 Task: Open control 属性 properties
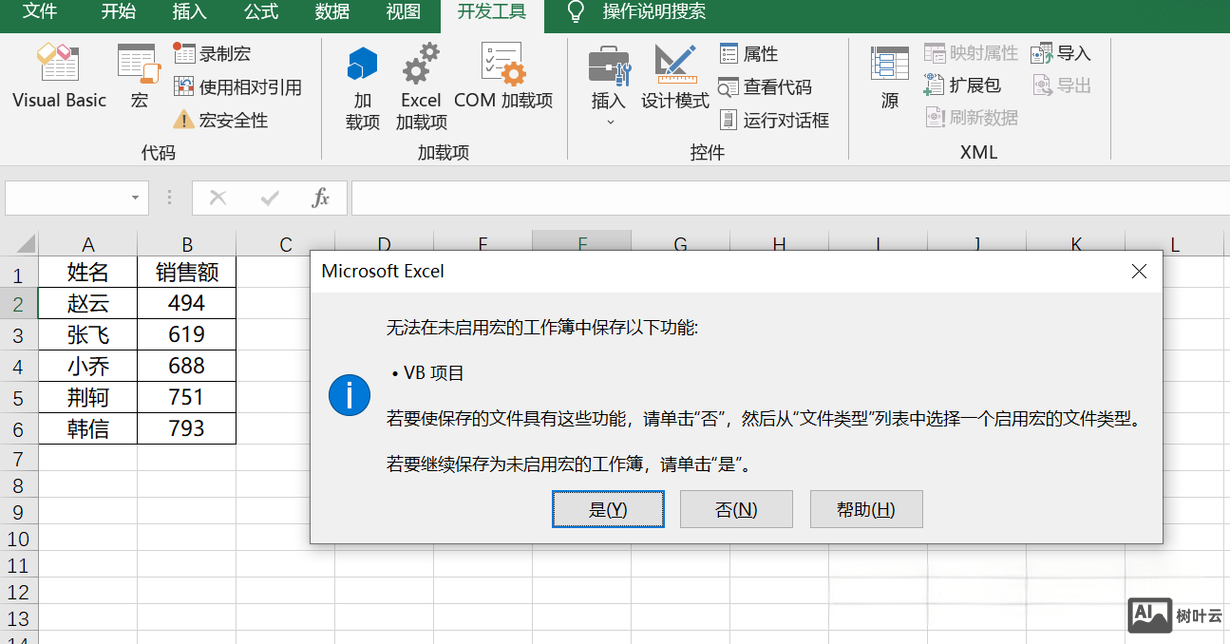click(x=749, y=54)
